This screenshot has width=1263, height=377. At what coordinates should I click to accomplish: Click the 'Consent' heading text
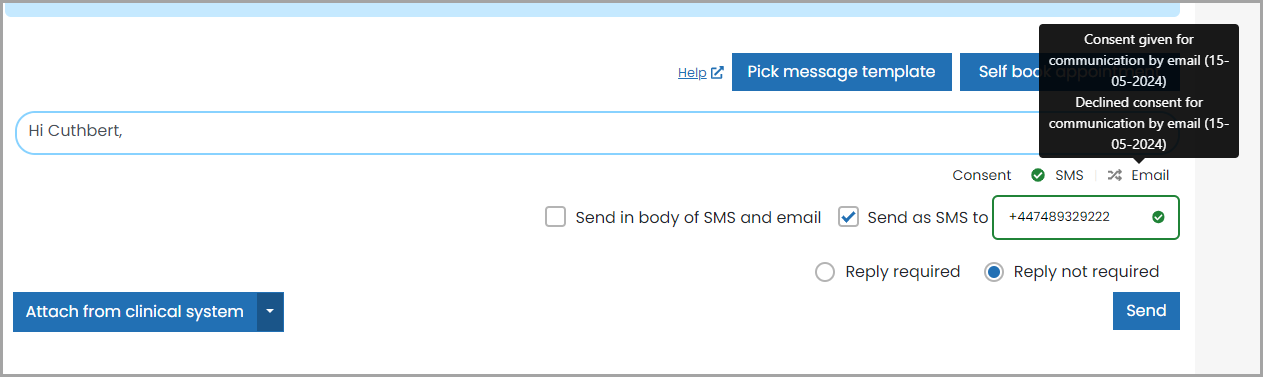point(982,175)
